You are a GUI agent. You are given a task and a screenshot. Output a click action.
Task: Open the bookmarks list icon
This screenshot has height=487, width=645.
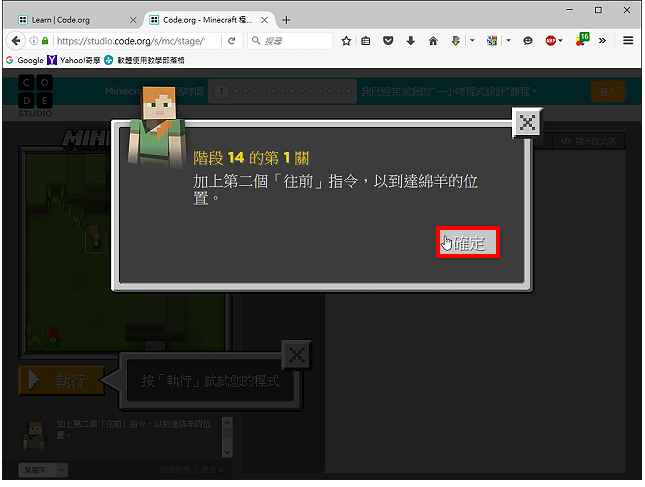[x=366, y=41]
